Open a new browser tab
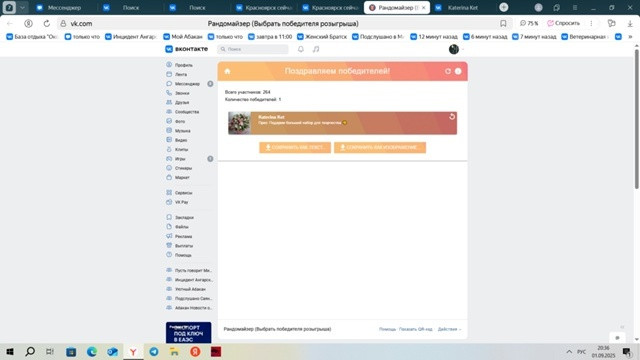 tap(504, 7)
